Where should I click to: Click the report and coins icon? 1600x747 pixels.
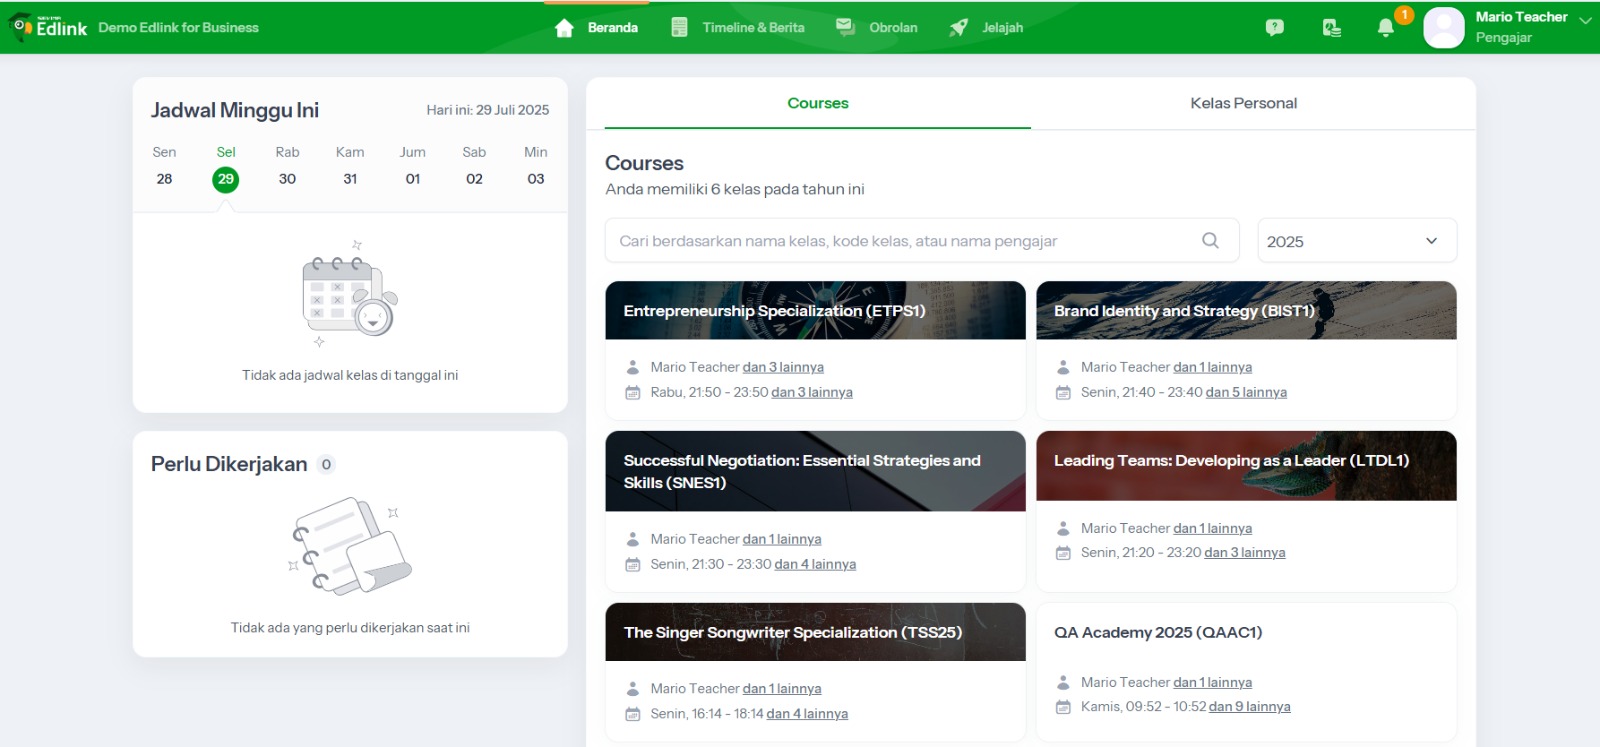(x=1331, y=28)
